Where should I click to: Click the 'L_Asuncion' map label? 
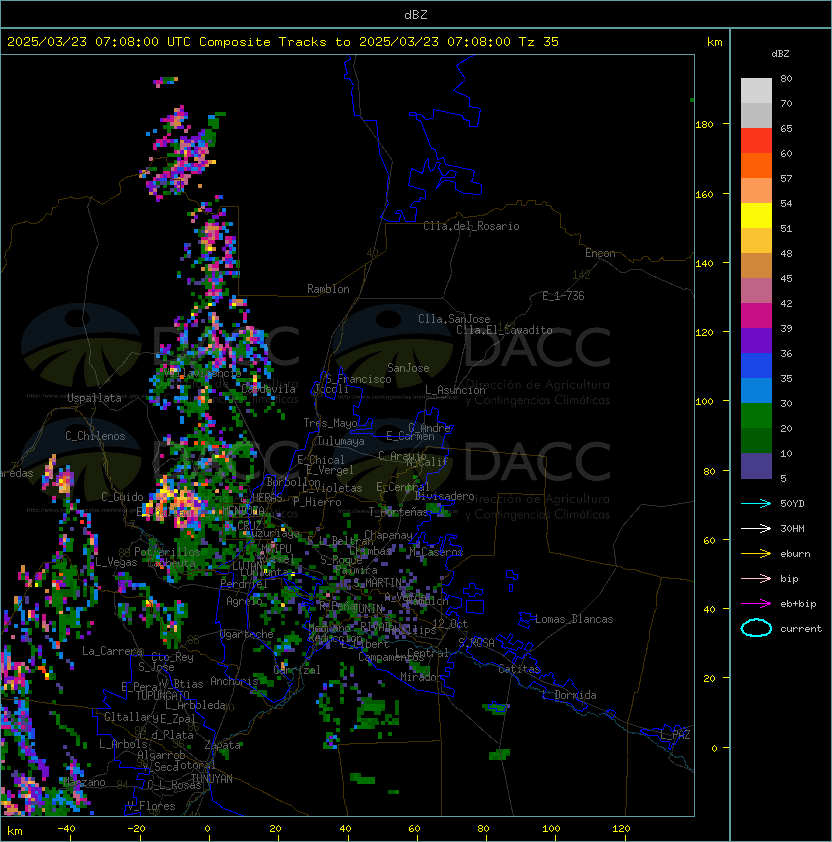455,390
